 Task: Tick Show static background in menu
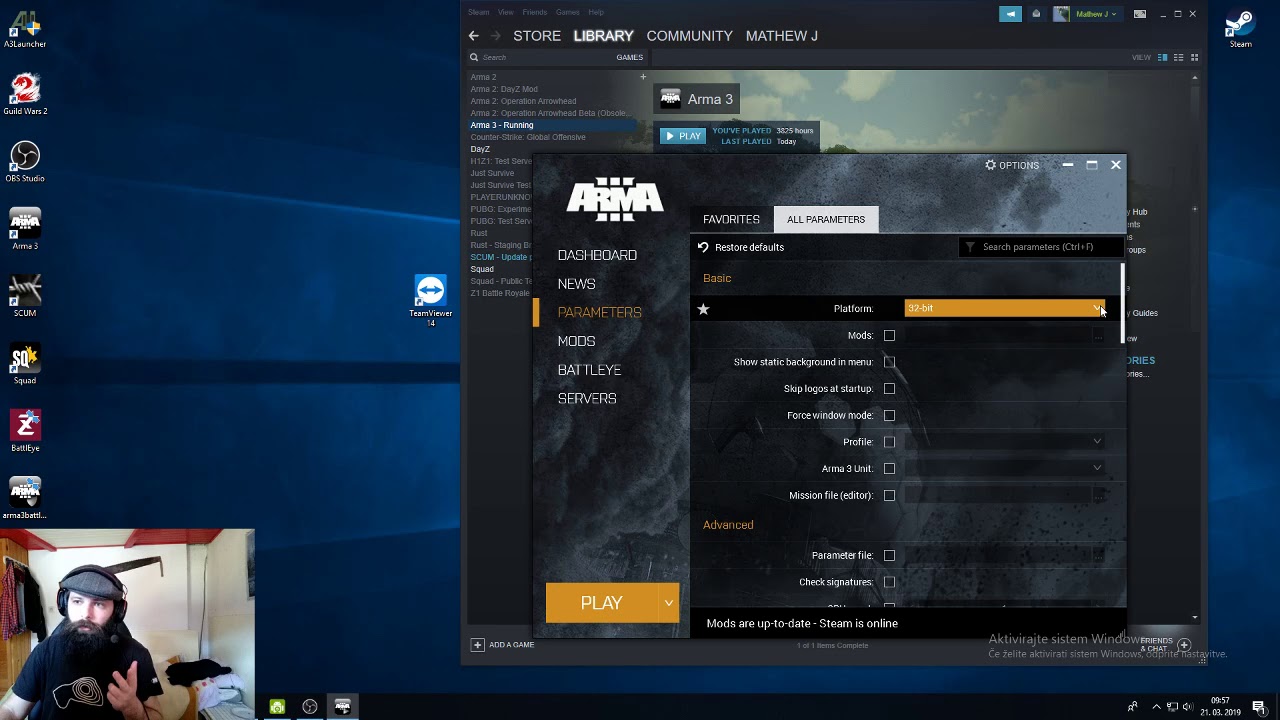889,362
